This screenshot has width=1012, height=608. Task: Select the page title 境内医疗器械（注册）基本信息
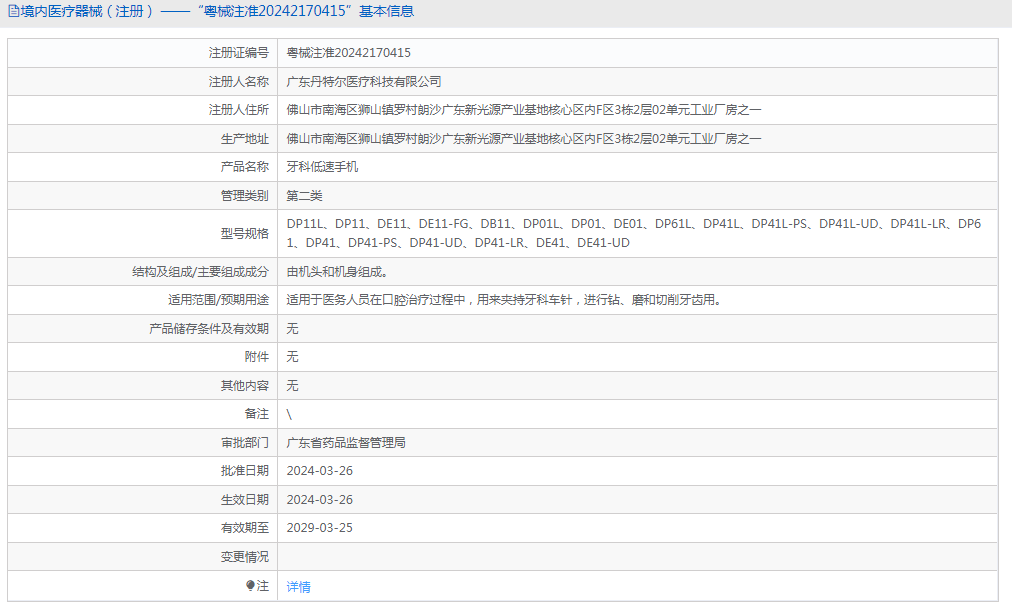tap(217, 11)
